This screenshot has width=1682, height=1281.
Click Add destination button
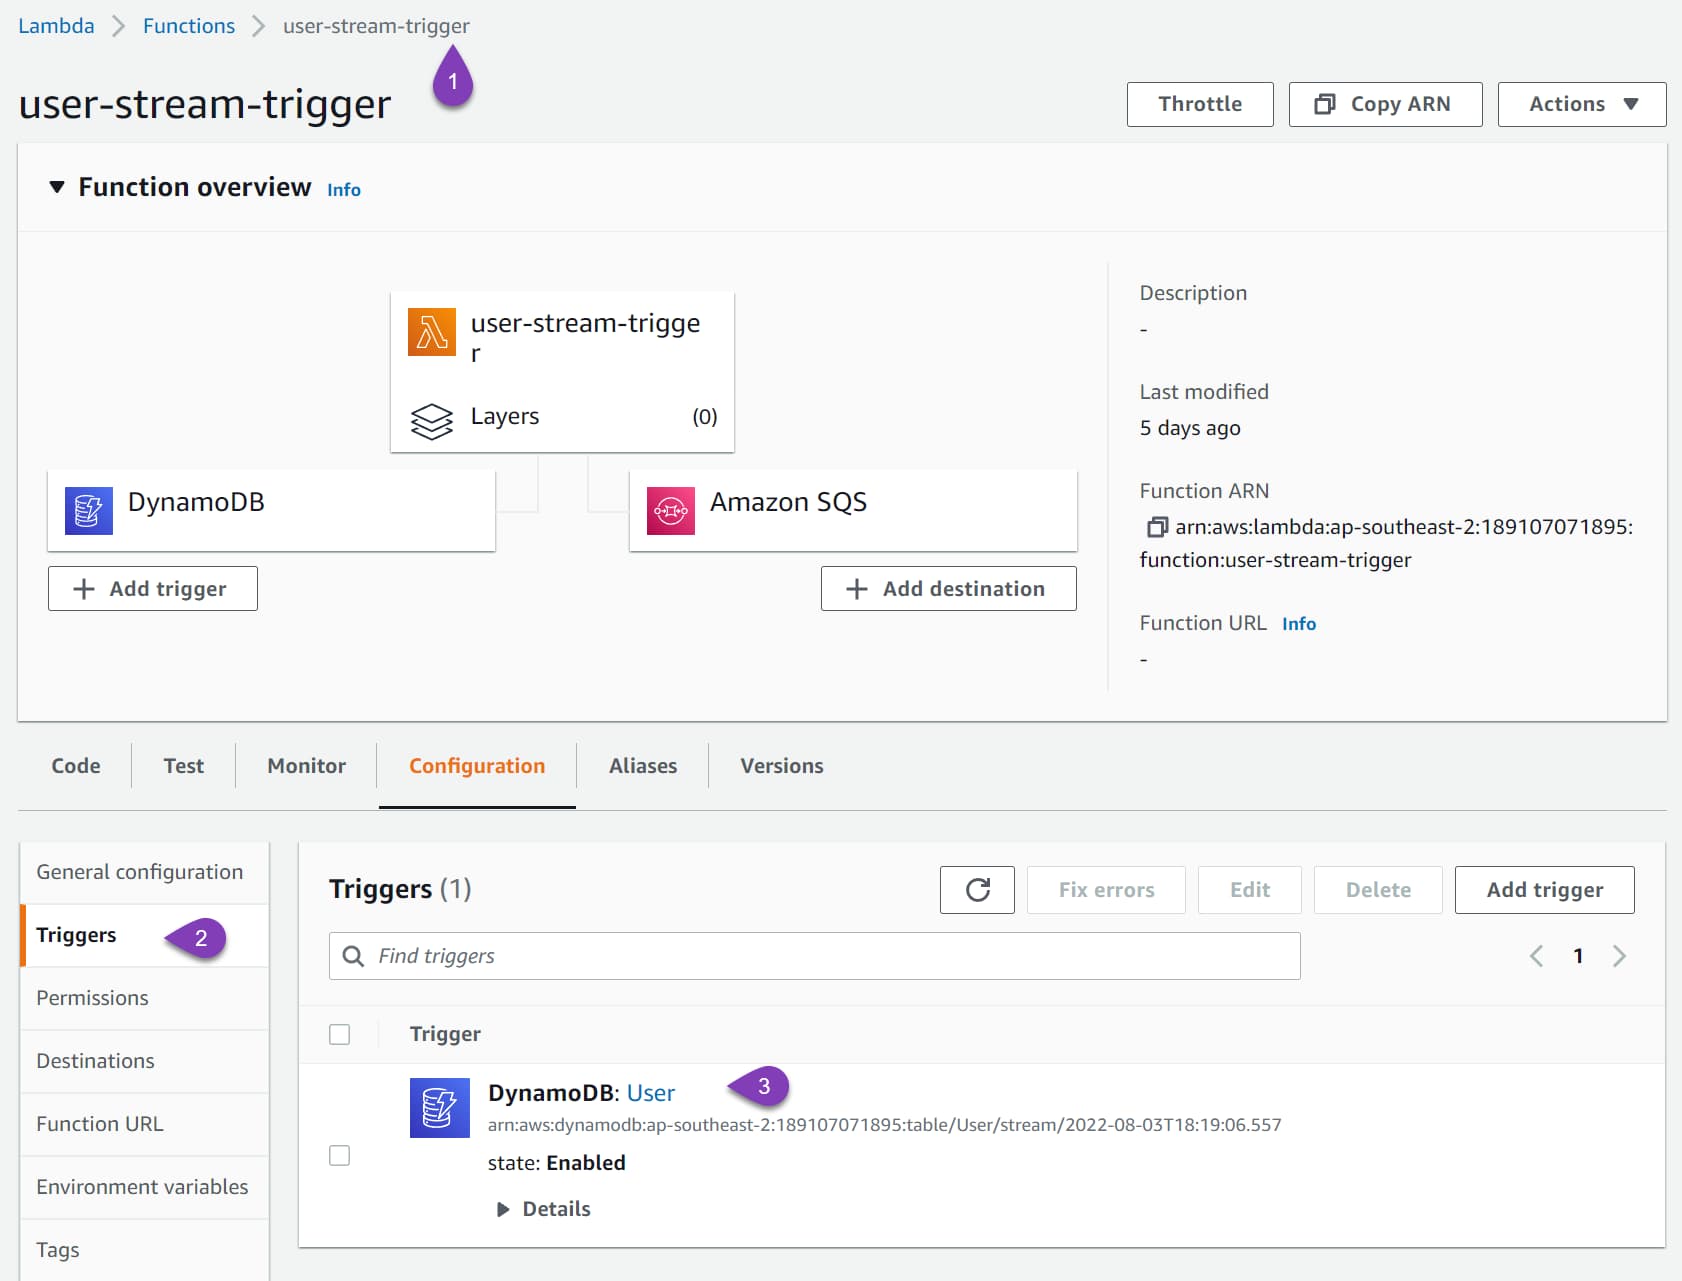coord(948,589)
